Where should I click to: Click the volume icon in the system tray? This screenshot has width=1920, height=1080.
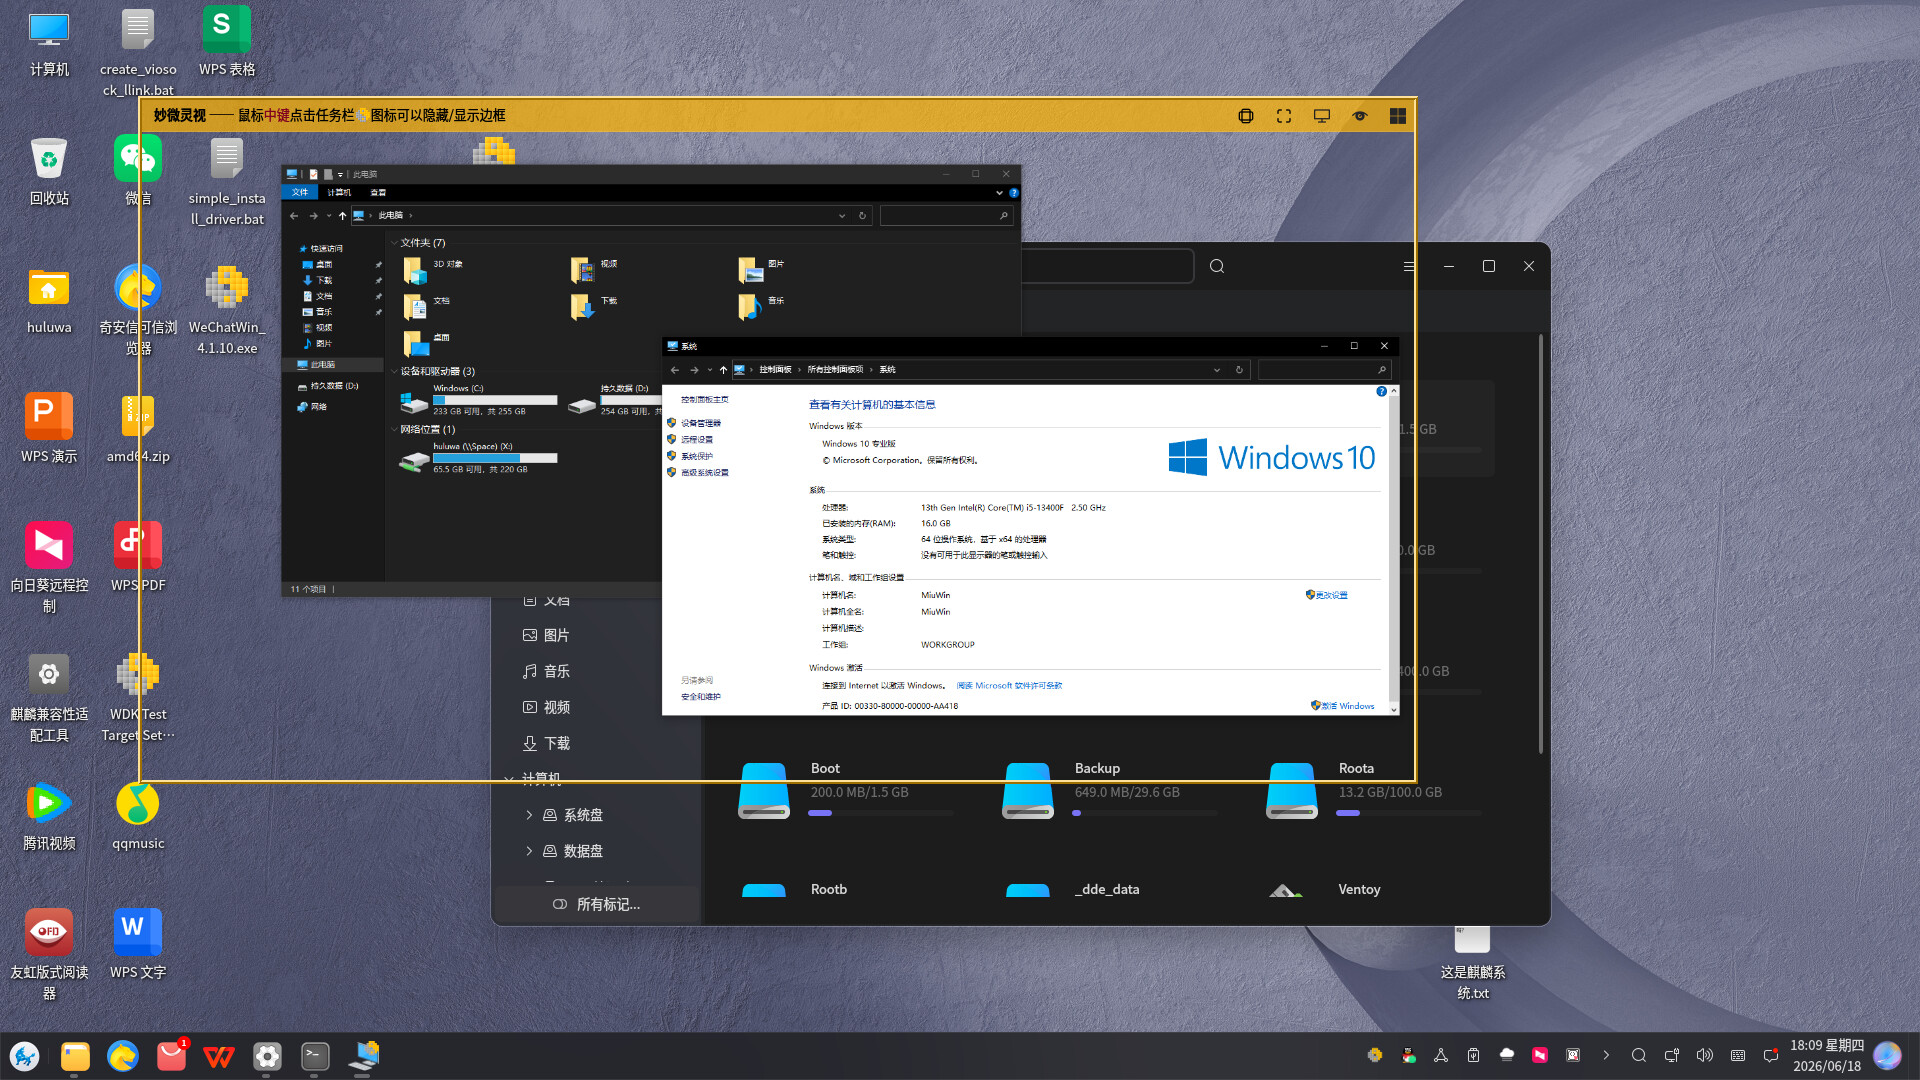[1704, 1055]
